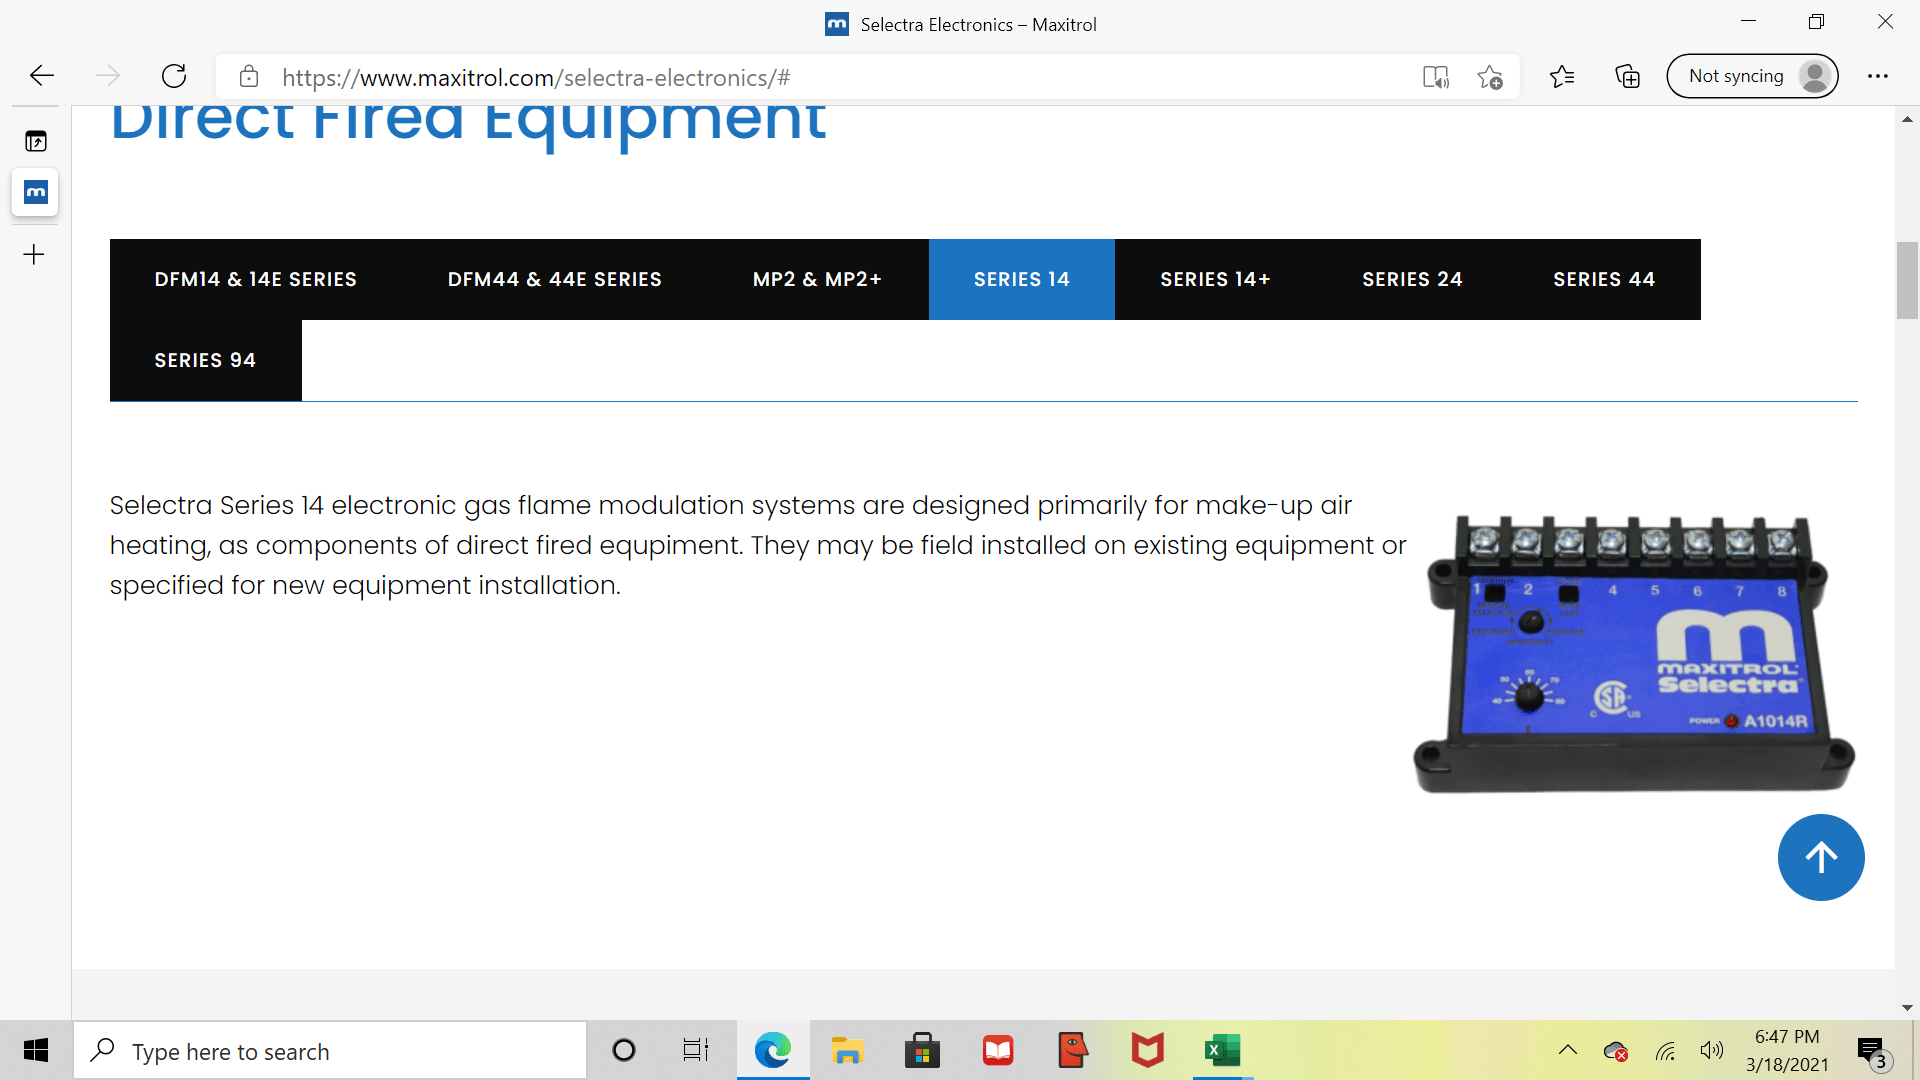Viewport: 1920px width, 1080px height.
Task: Click the blue scroll-to-top arrow button
Action: [1821, 857]
